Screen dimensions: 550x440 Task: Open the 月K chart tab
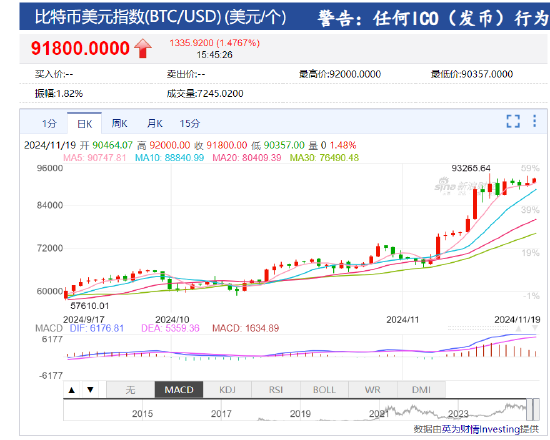click(155, 124)
